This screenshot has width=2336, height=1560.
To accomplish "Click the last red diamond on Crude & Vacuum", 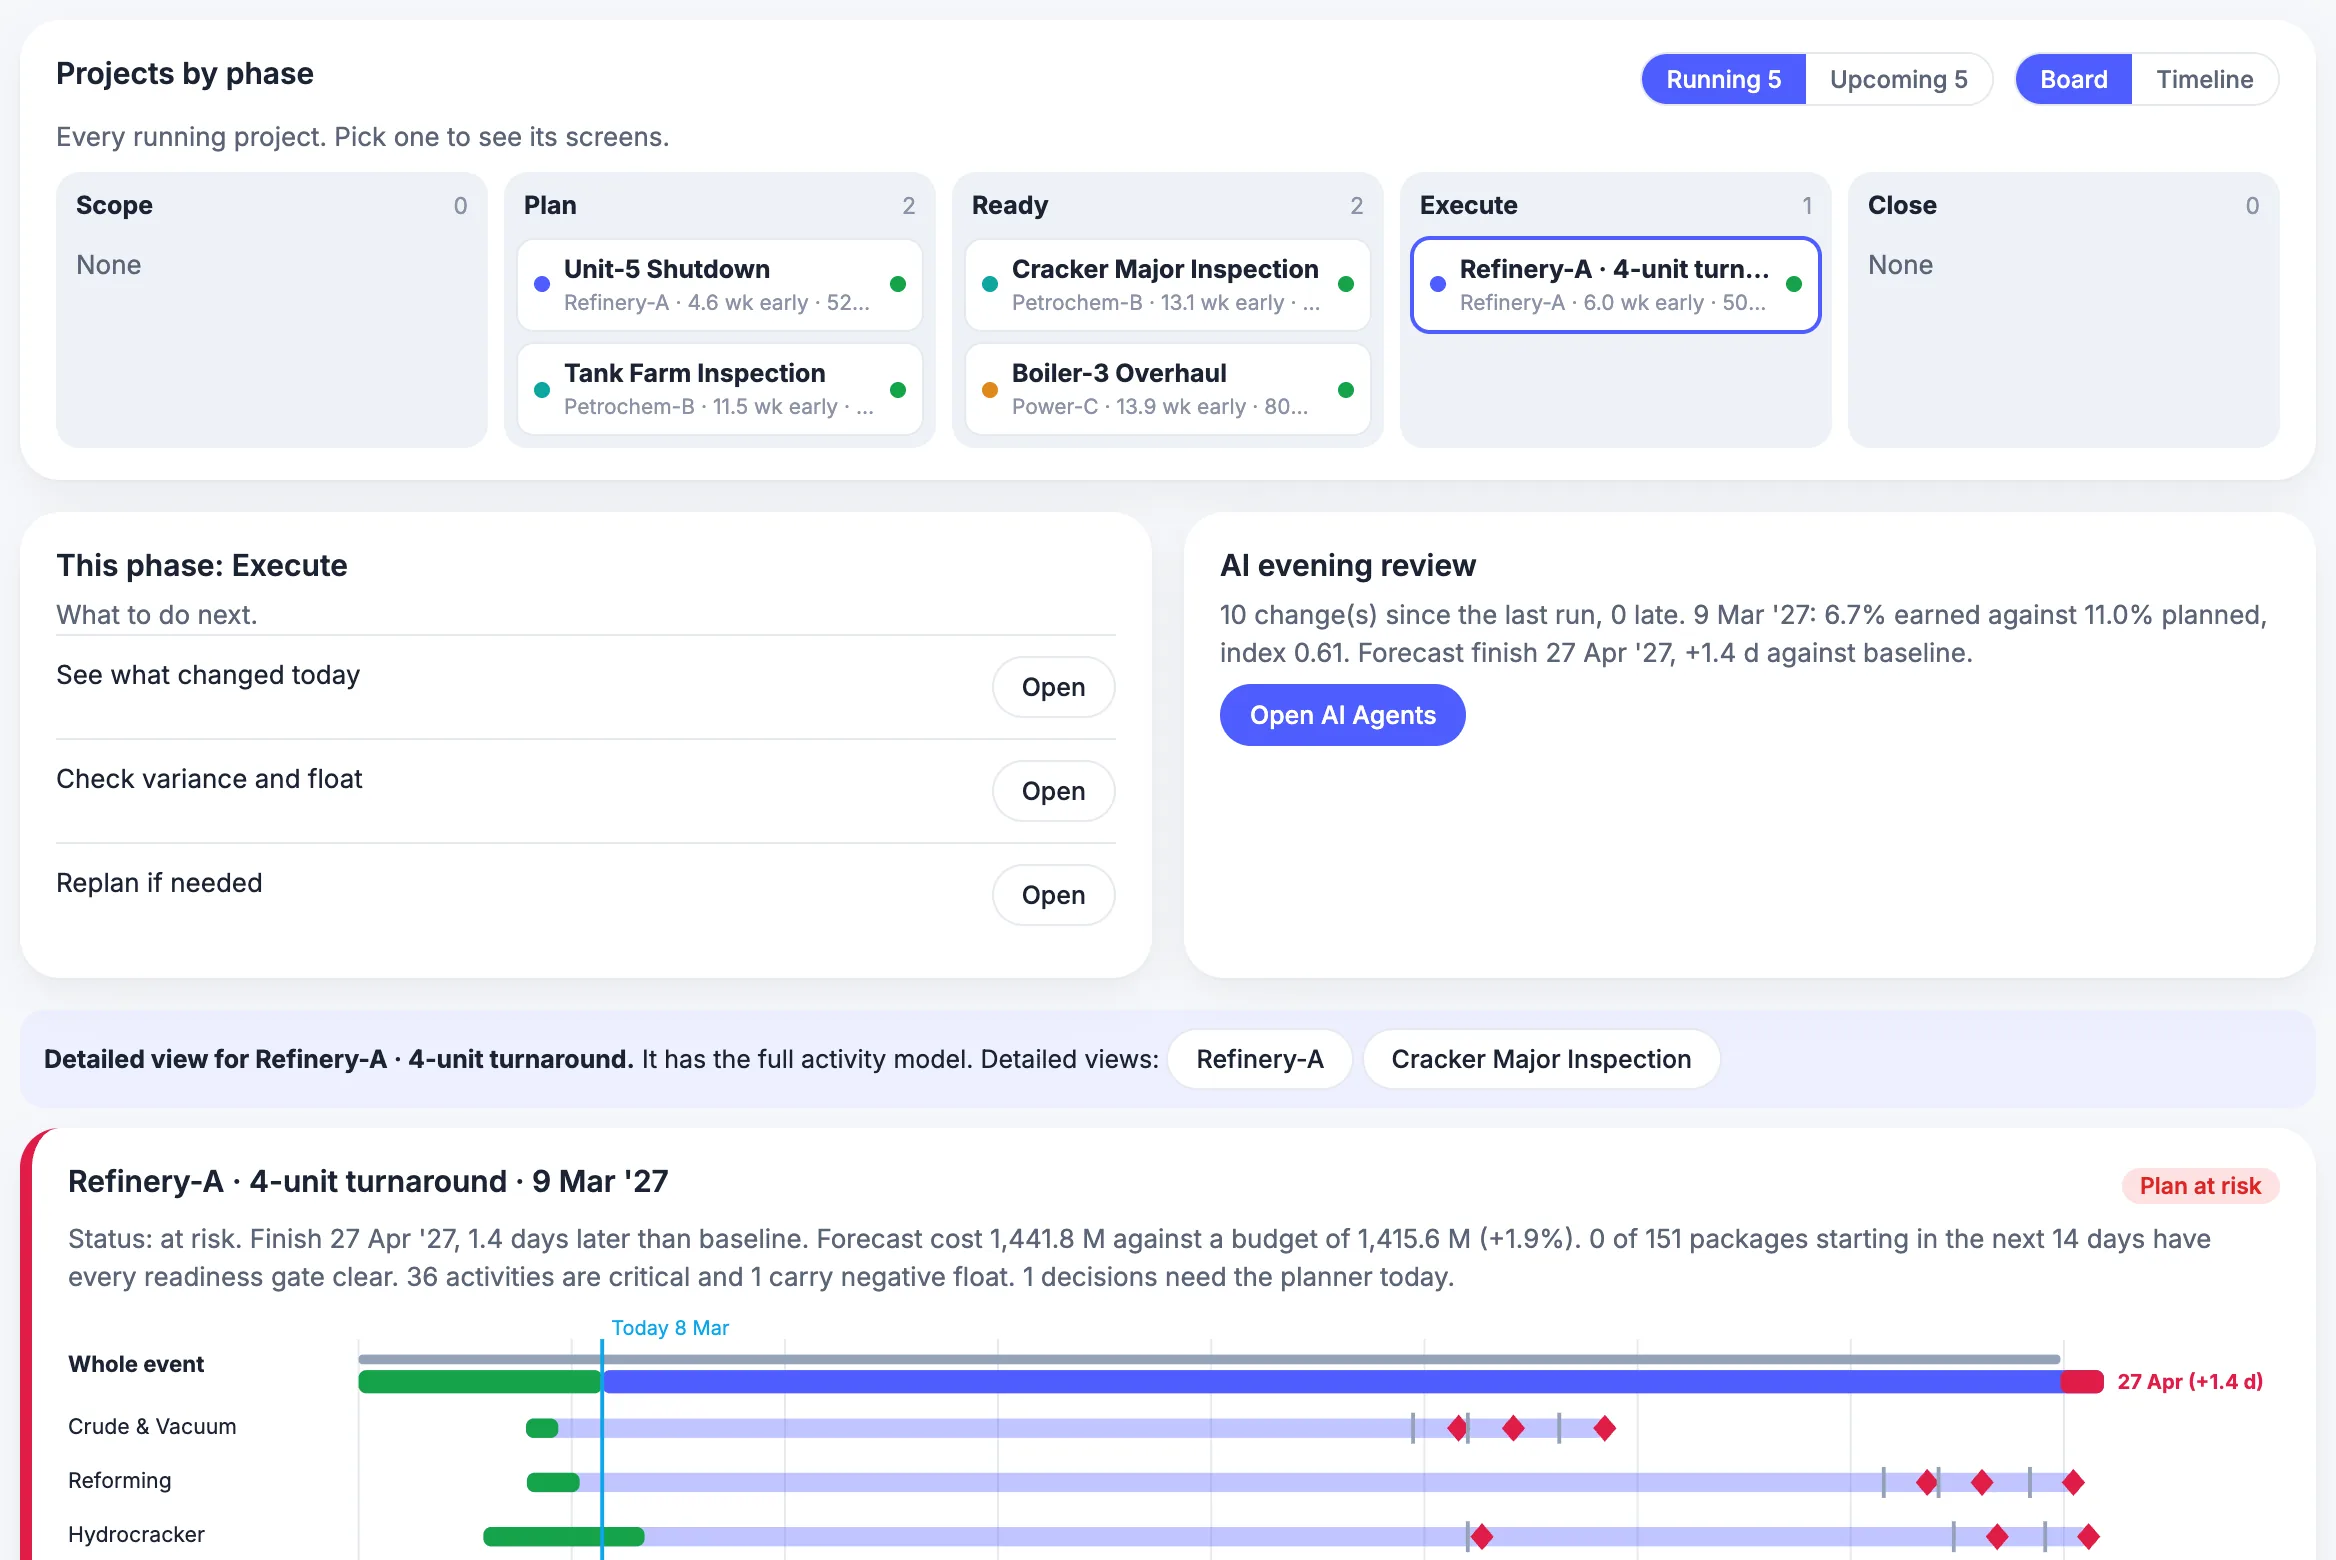I will click(1604, 1428).
